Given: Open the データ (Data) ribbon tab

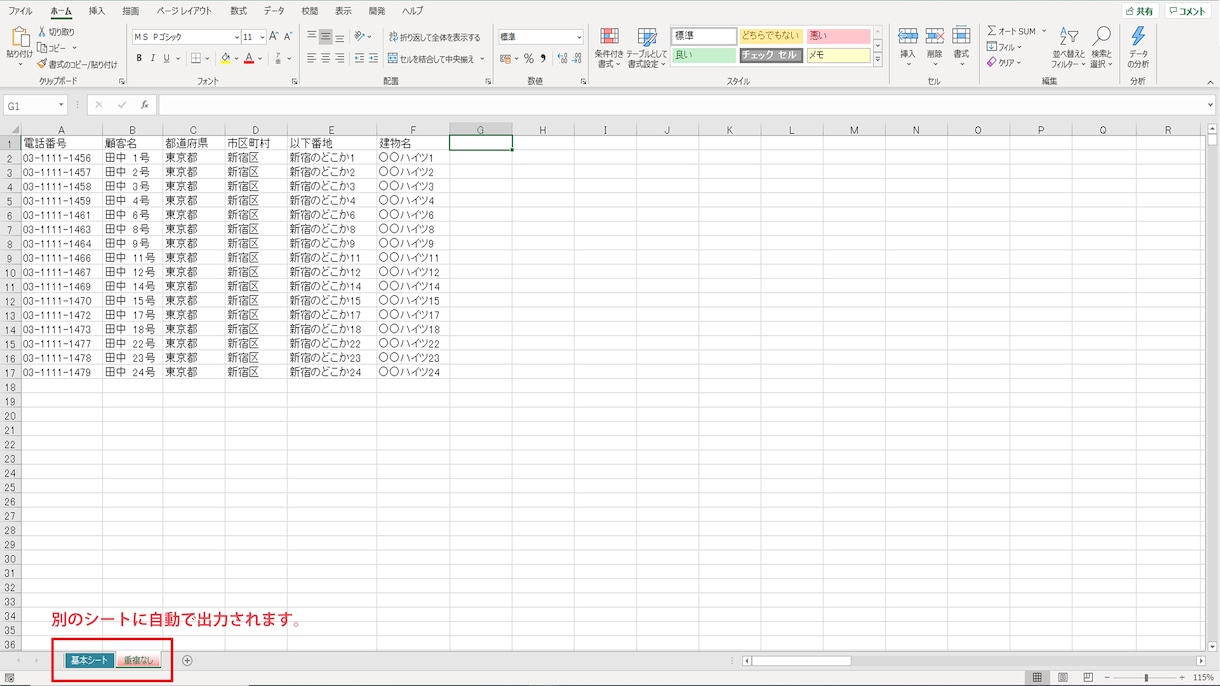Looking at the screenshot, I should pyautogui.click(x=274, y=11).
